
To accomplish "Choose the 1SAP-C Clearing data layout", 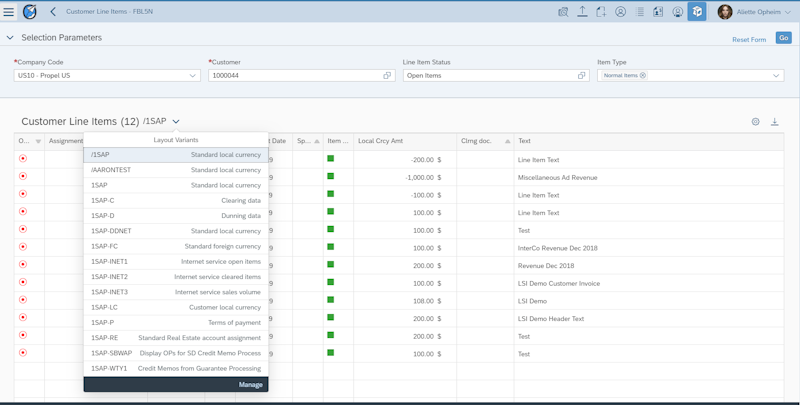I will click(176, 200).
